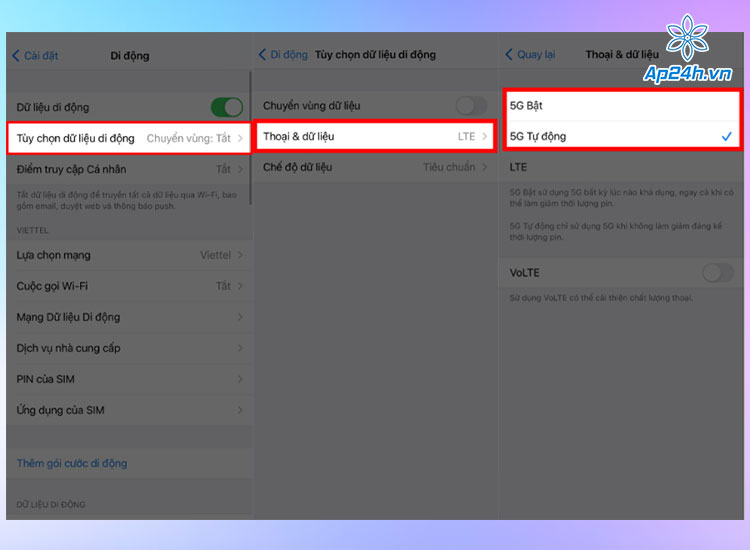Image resolution: width=750 pixels, height=550 pixels.
Task: Click the Di động scrollbar
Action: click(250, 138)
